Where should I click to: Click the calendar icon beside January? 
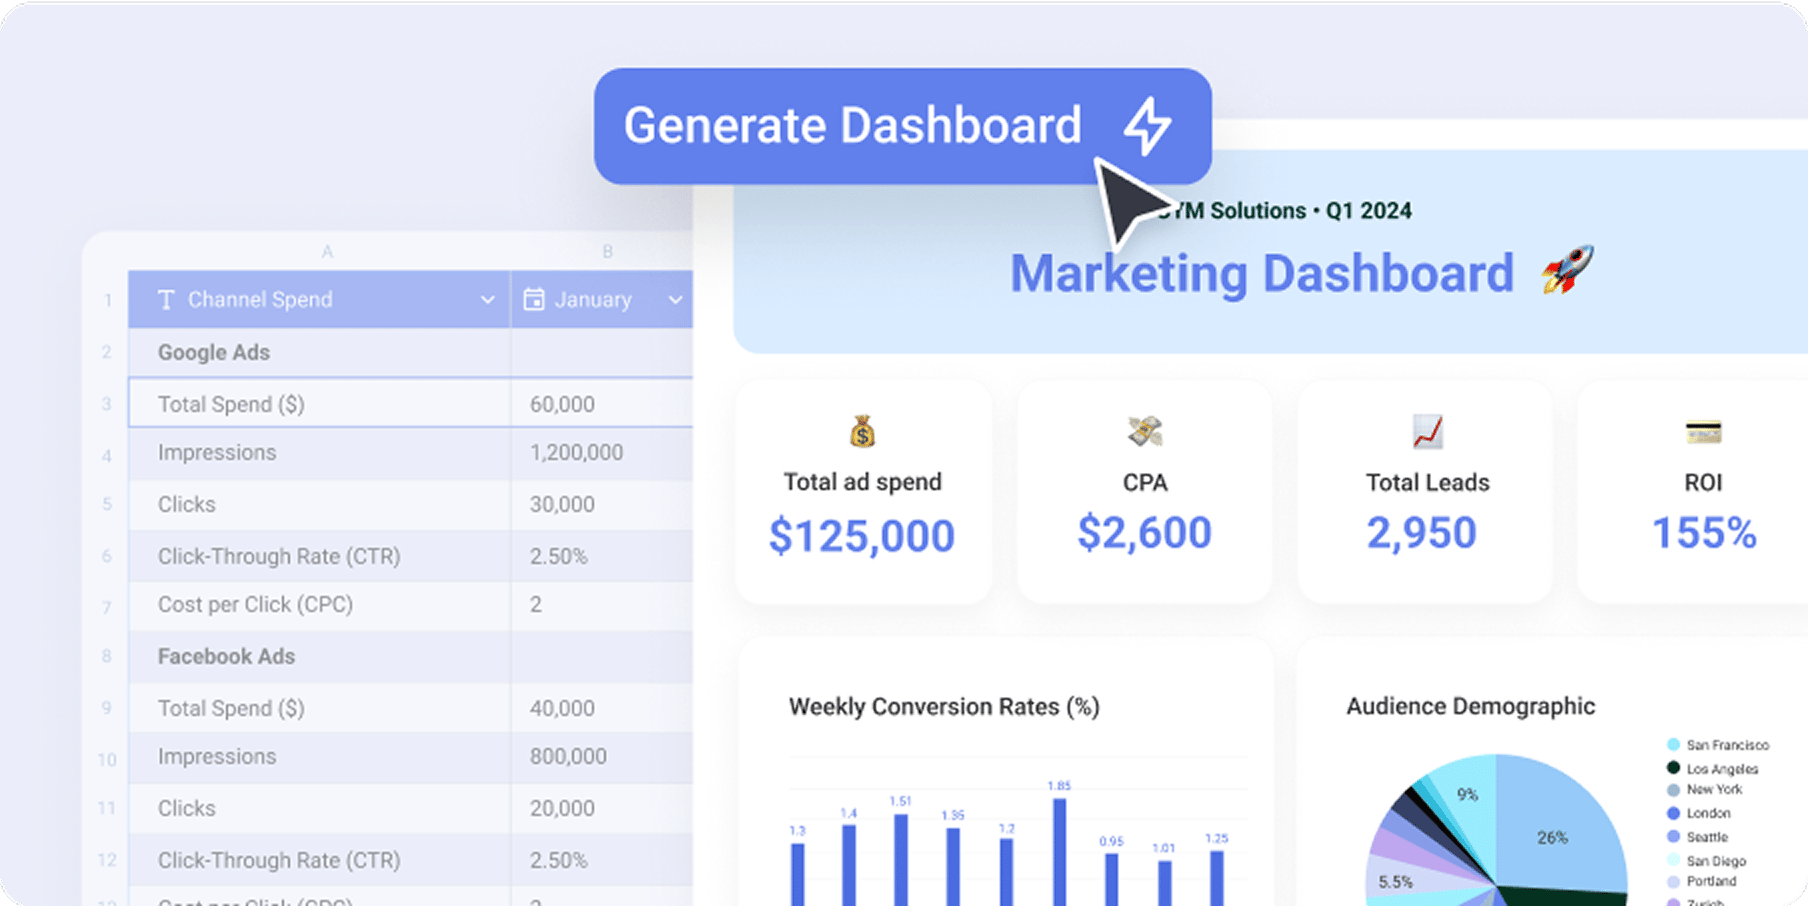click(x=534, y=299)
